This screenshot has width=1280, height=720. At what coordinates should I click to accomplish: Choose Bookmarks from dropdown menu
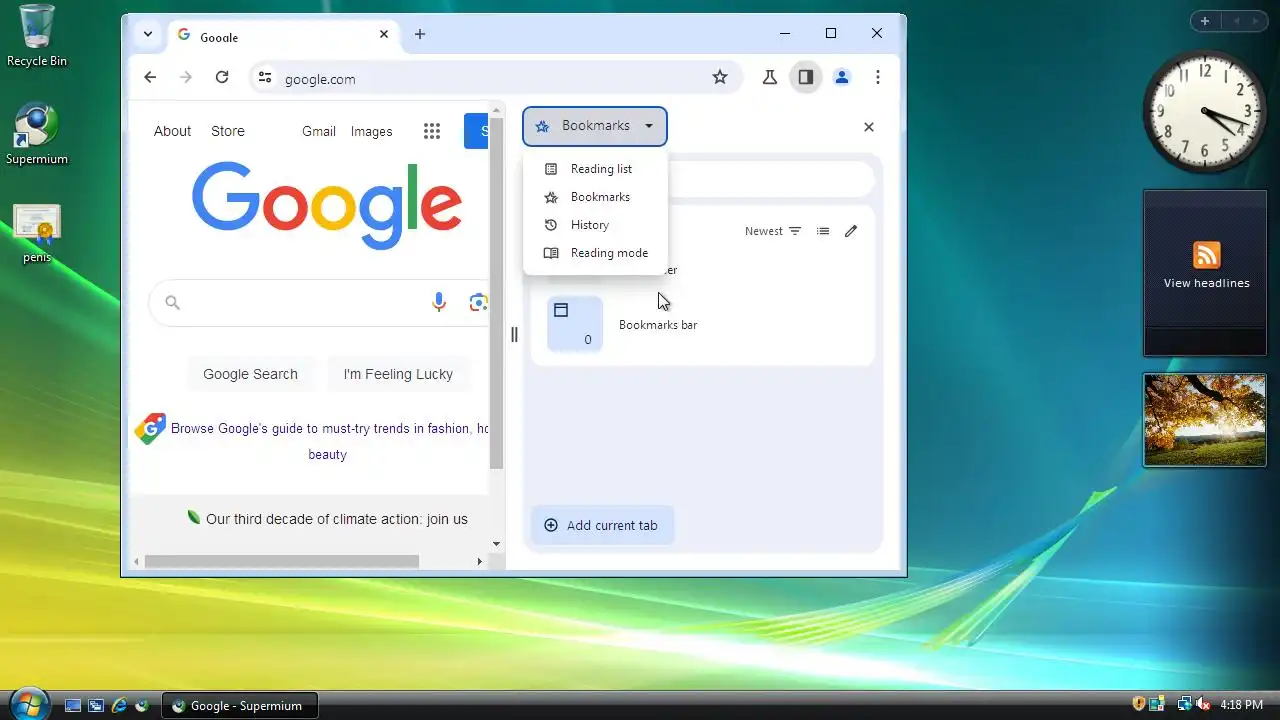pyautogui.click(x=595, y=197)
